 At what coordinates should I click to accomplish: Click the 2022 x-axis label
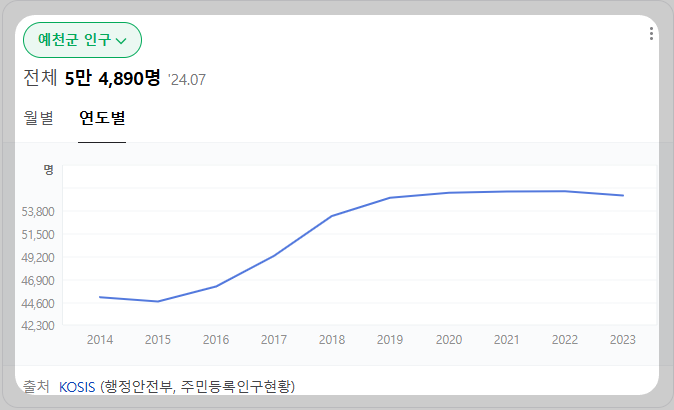pyautogui.click(x=564, y=340)
